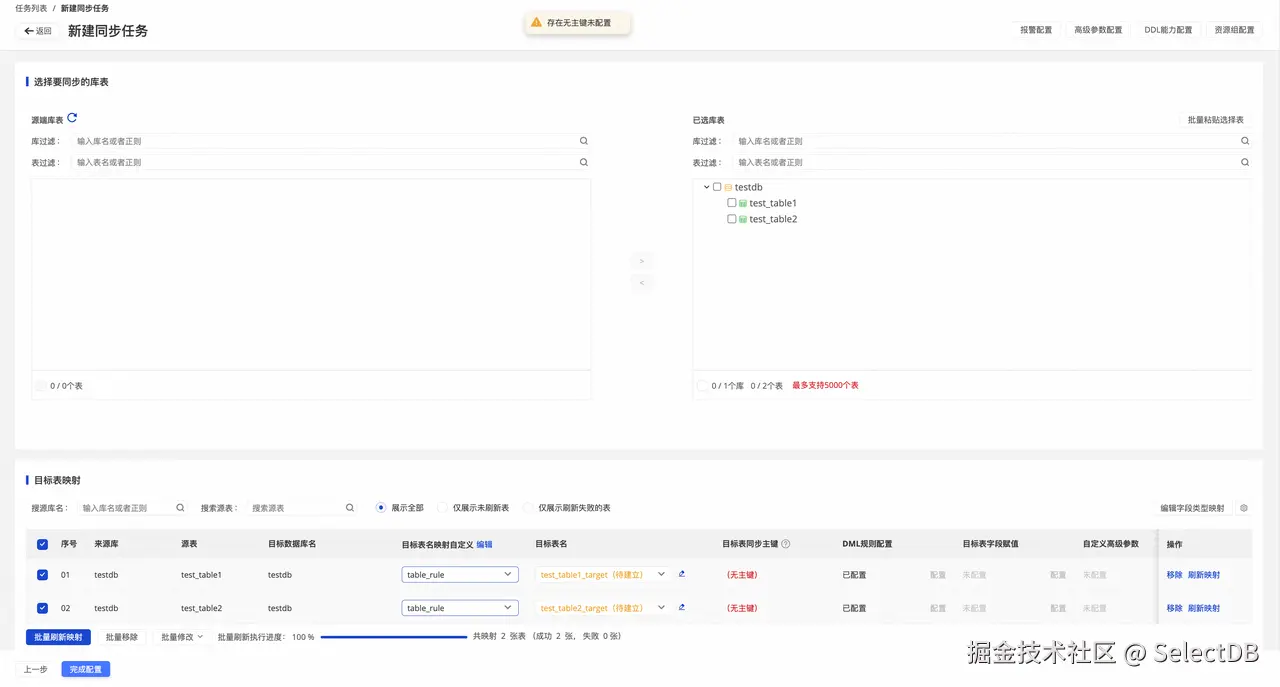Select 仅展示未刷新表 radio button
1280x687 pixels.
(x=442, y=508)
